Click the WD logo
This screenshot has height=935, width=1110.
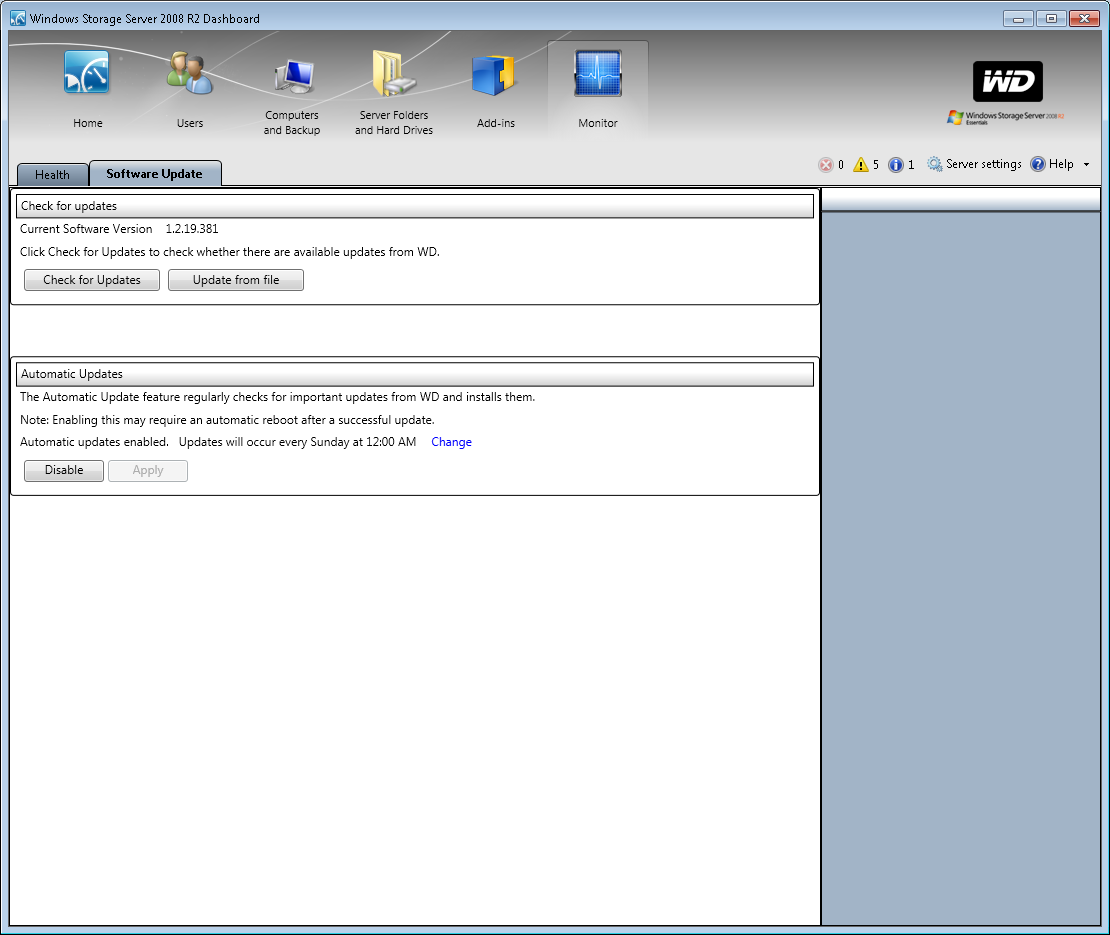click(1007, 81)
